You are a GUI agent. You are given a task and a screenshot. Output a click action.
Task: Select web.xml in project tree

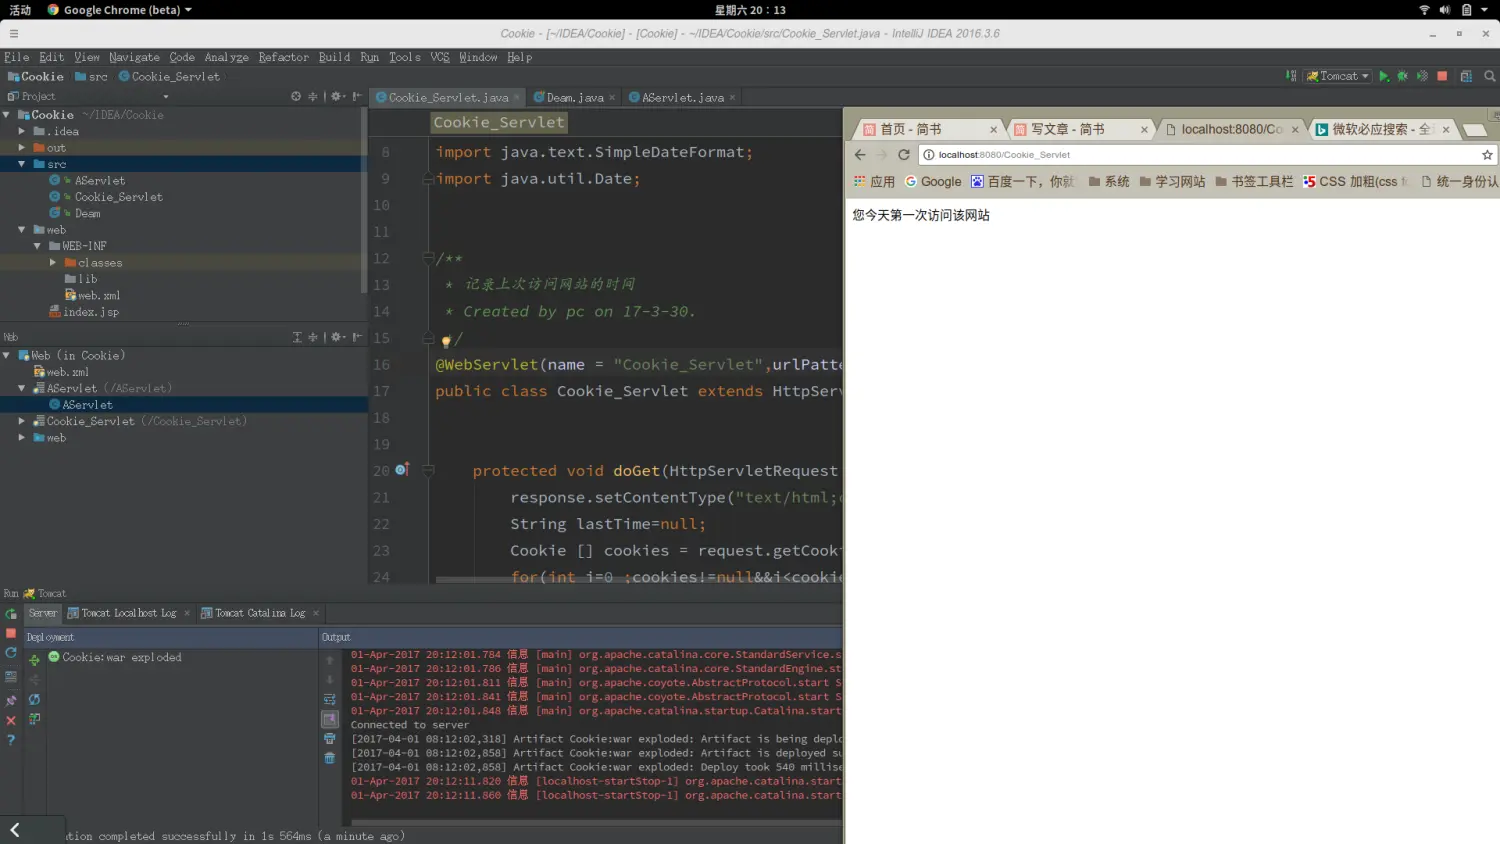(92, 295)
